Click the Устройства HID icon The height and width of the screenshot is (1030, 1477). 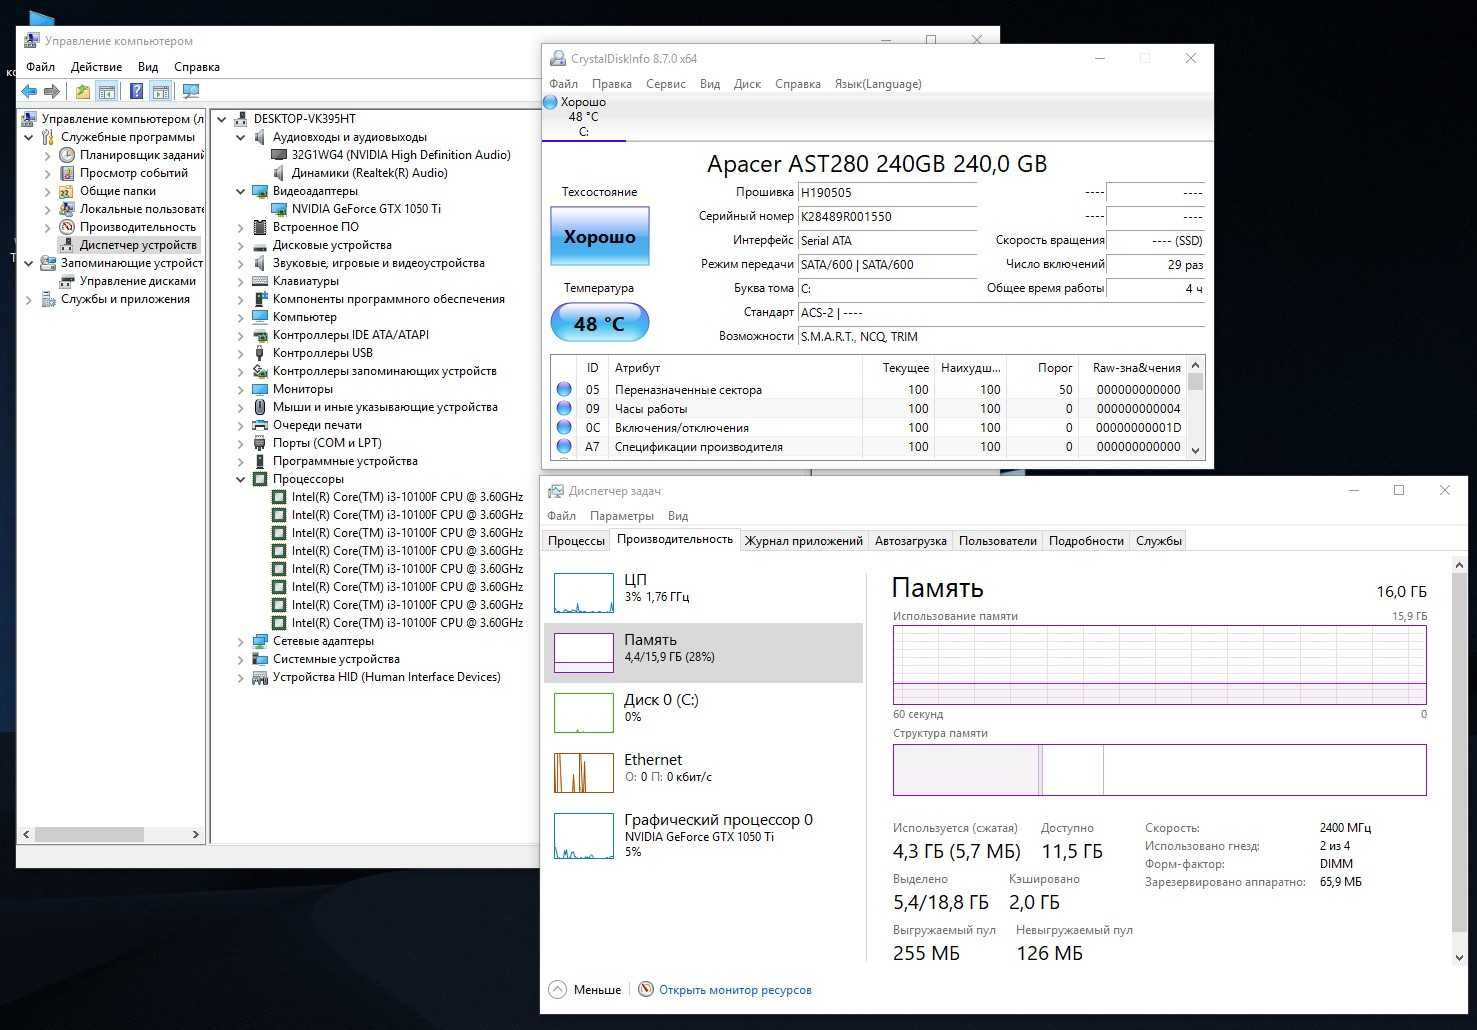point(260,677)
